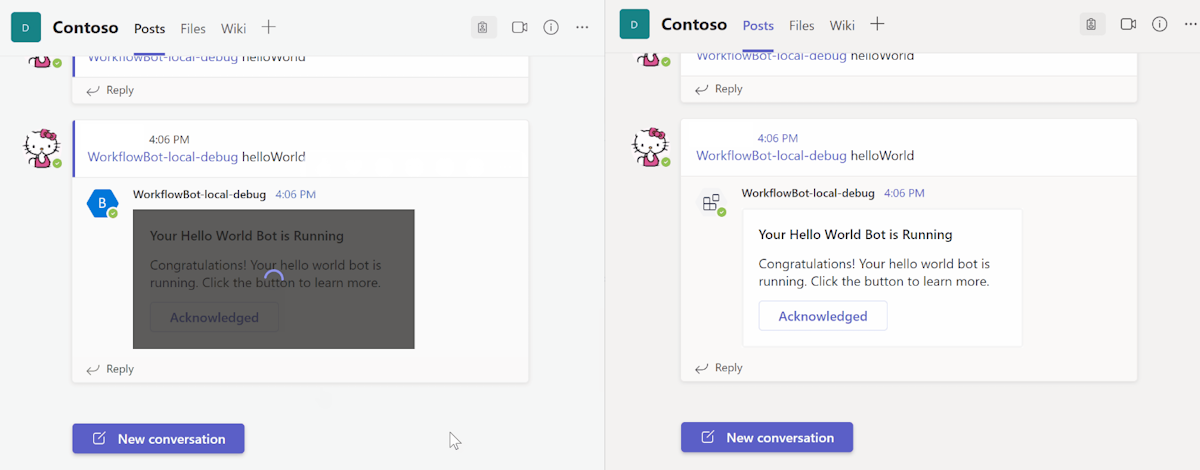The image size is (1200, 470).
Task: Click WorkflowBot-local-debug sender name in left window
Action: [x=199, y=194]
